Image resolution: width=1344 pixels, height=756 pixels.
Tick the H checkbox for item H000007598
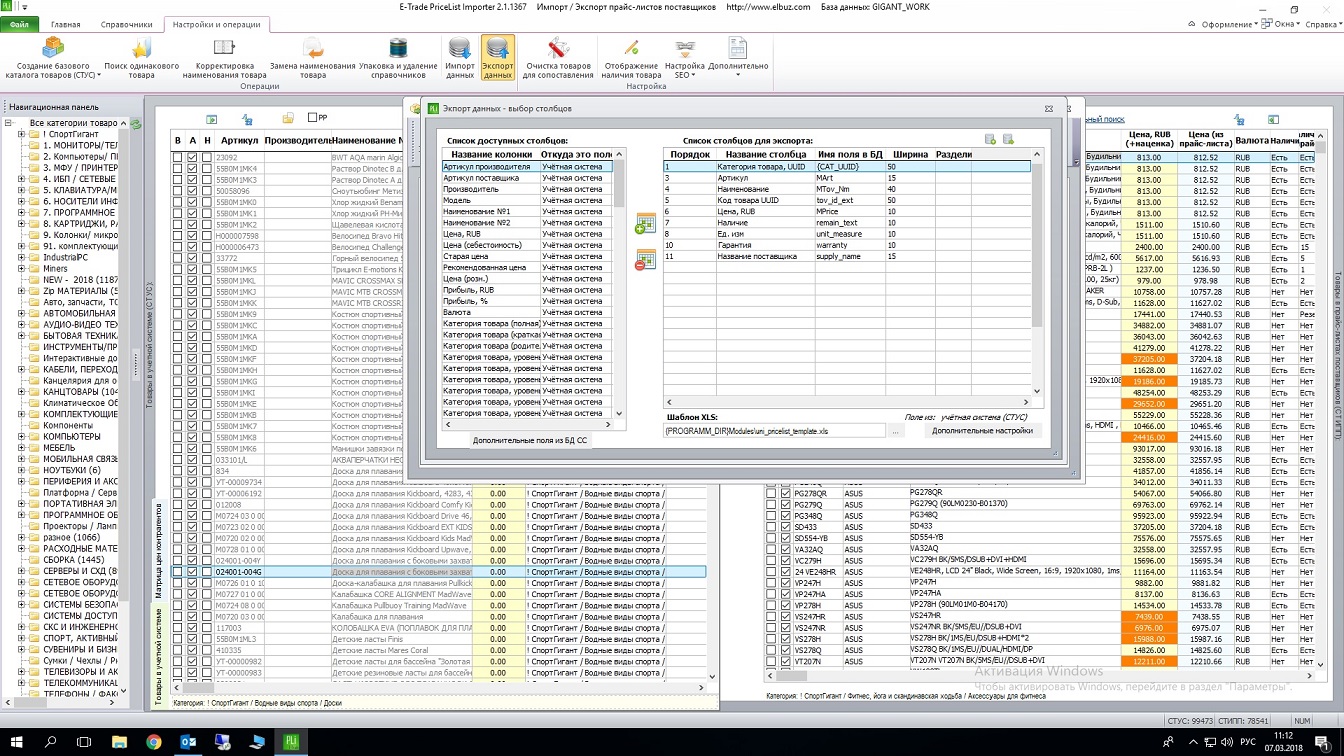(207, 236)
